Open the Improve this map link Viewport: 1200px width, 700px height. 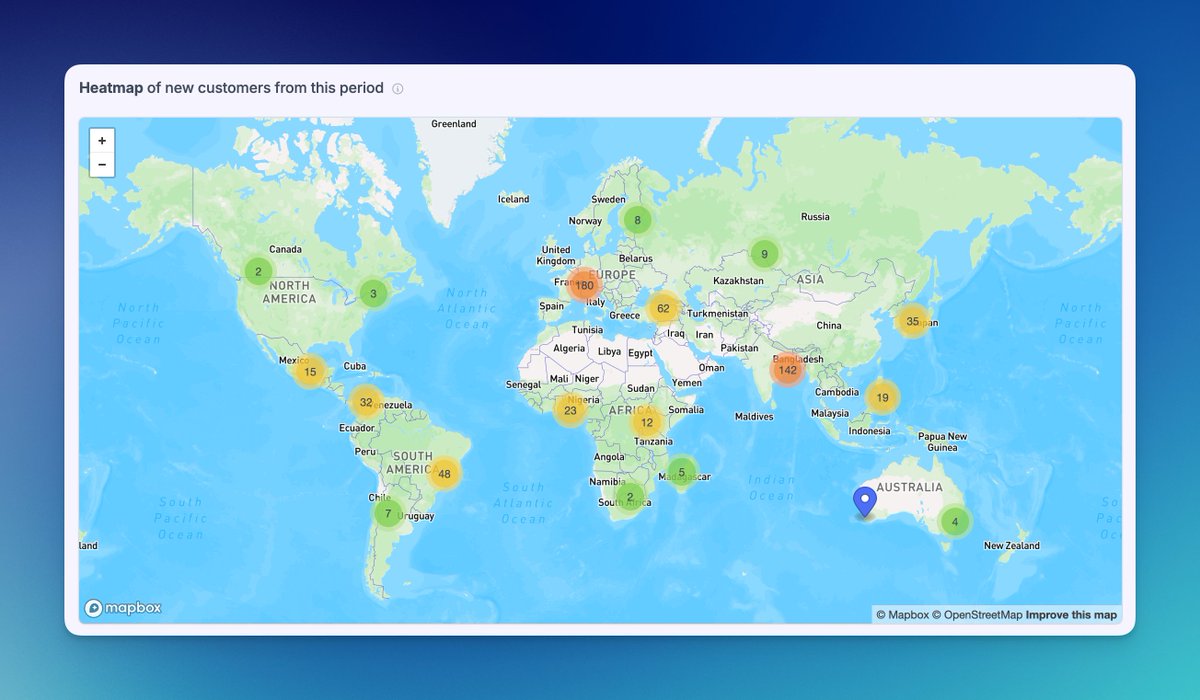coord(1071,614)
